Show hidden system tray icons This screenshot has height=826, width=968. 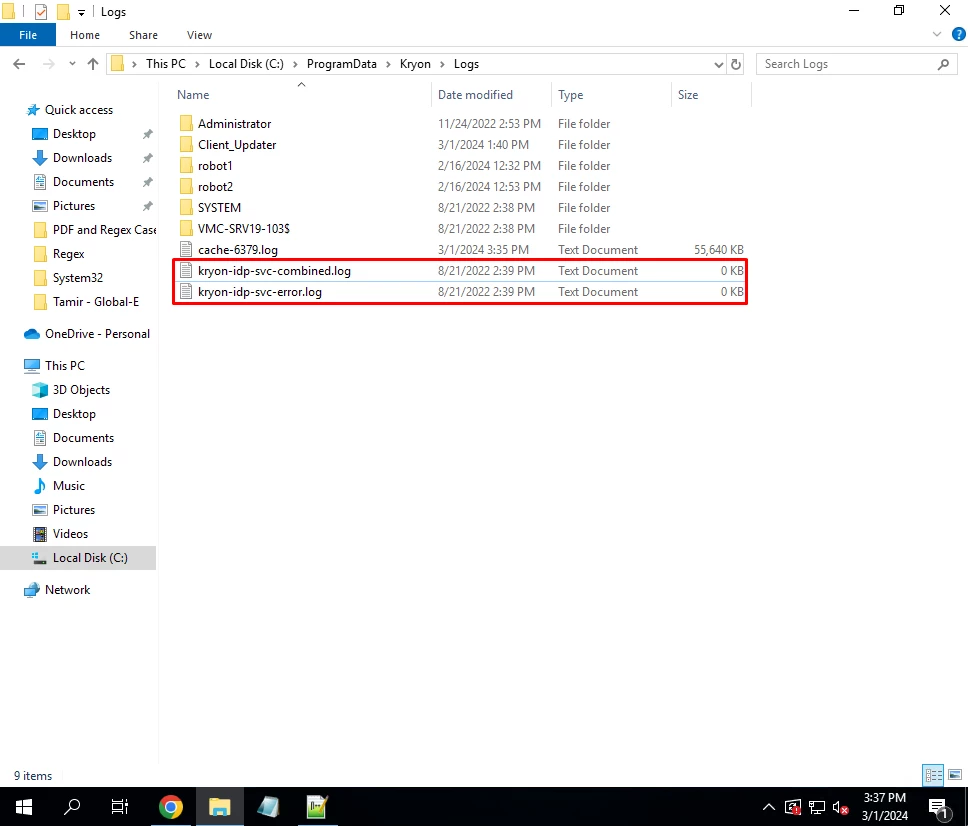[769, 807]
